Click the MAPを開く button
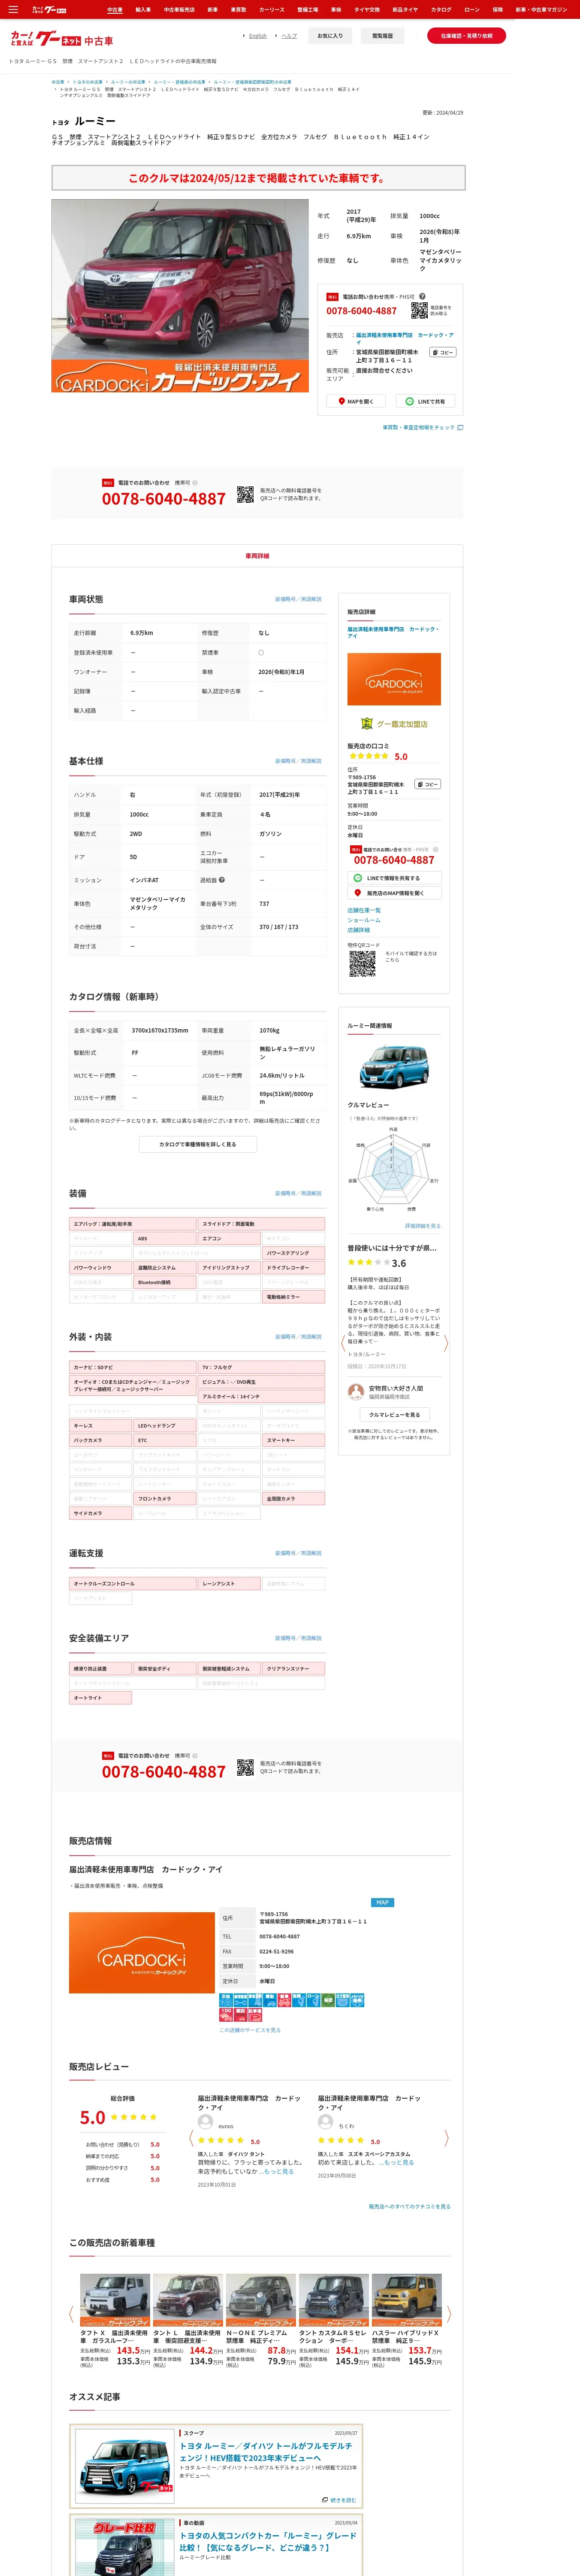This screenshot has height=2576, width=580. (x=355, y=401)
